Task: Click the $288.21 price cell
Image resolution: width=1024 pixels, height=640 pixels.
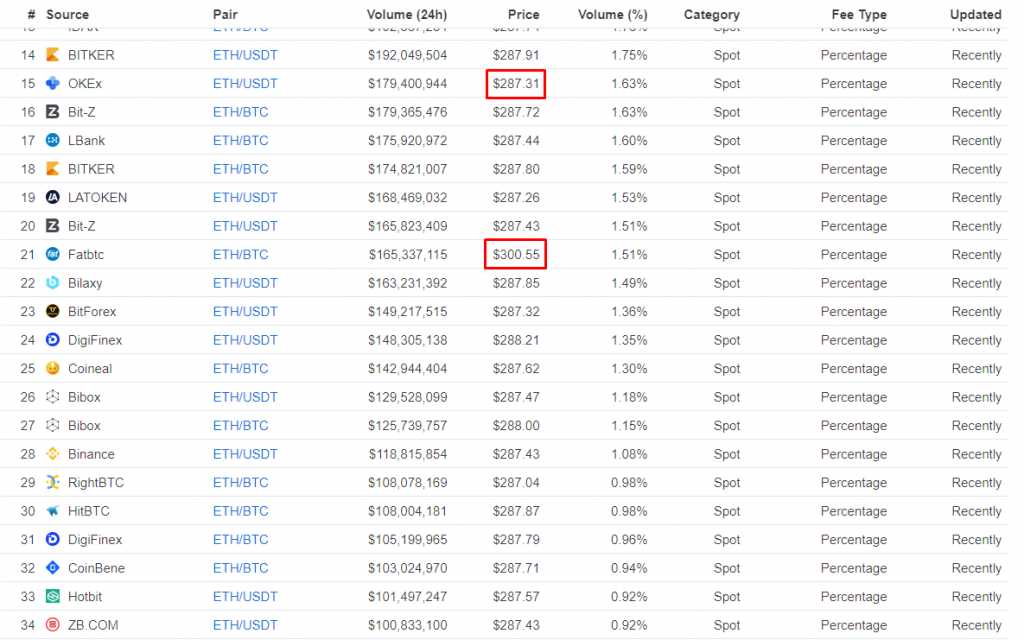Action: click(x=516, y=340)
